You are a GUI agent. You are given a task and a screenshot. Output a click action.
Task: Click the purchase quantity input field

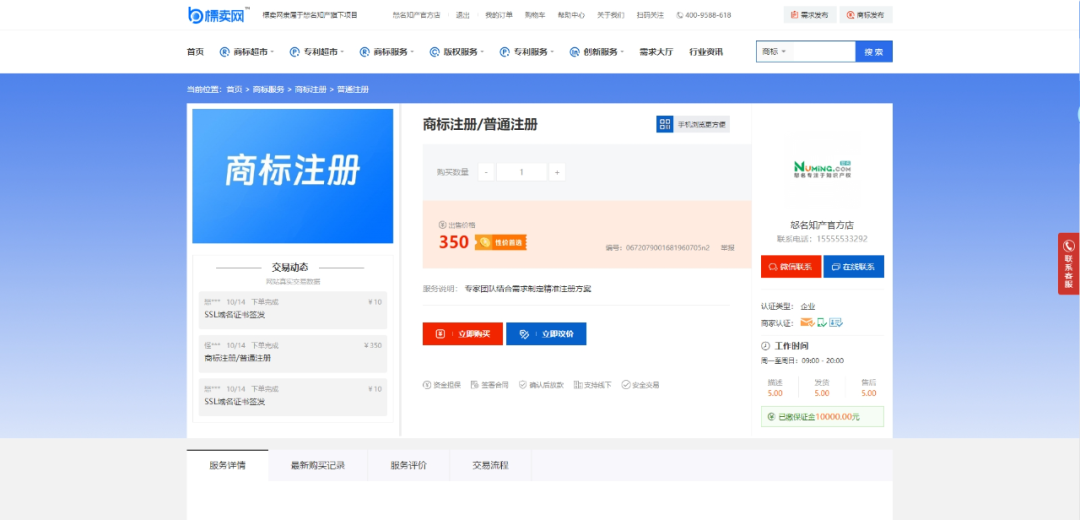coord(521,172)
